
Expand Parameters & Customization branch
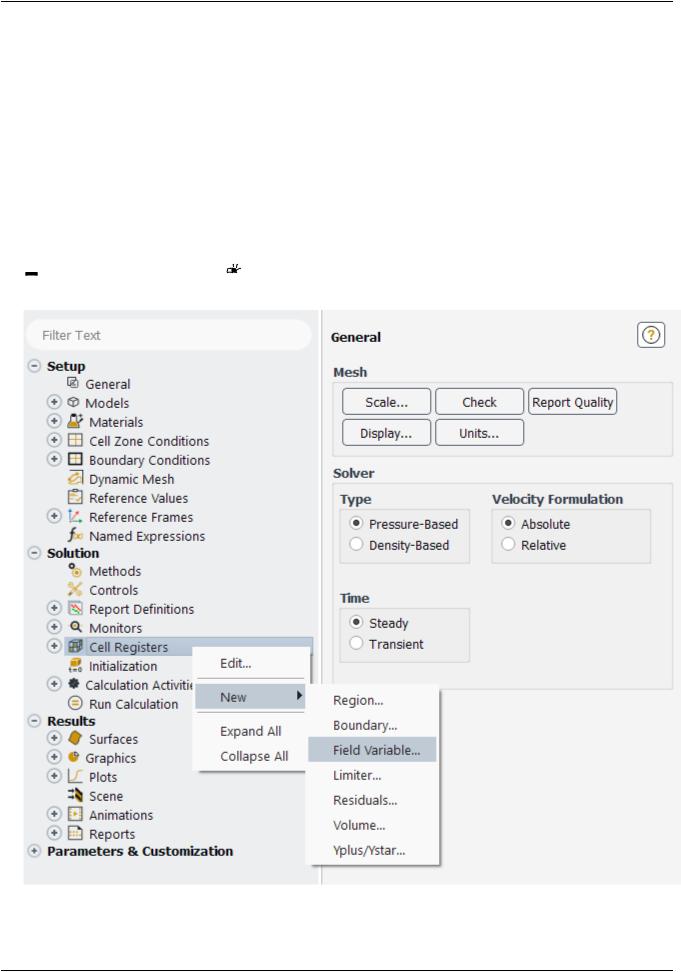(x=35, y=850)
